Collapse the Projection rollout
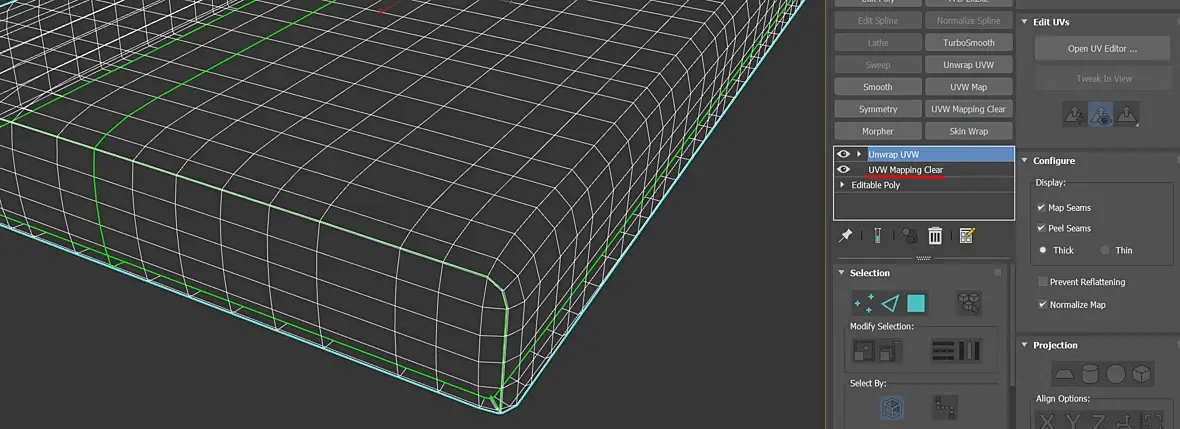Viewport: 1180px width, 429px height. coord(1024,345)
